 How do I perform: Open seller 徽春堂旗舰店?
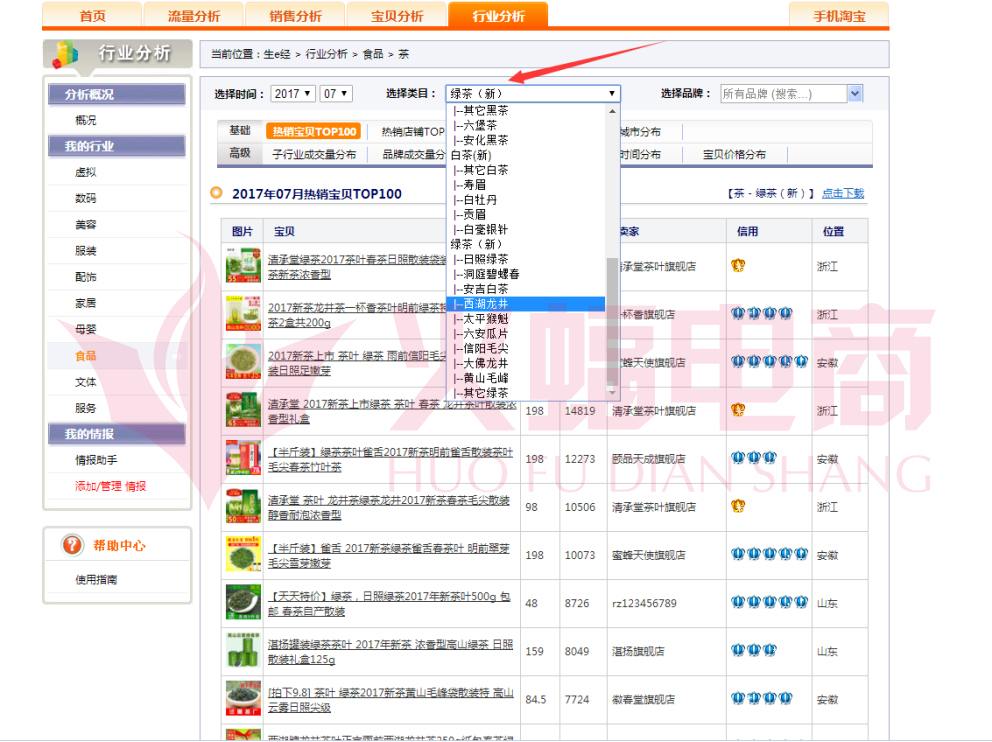[643, 700]
